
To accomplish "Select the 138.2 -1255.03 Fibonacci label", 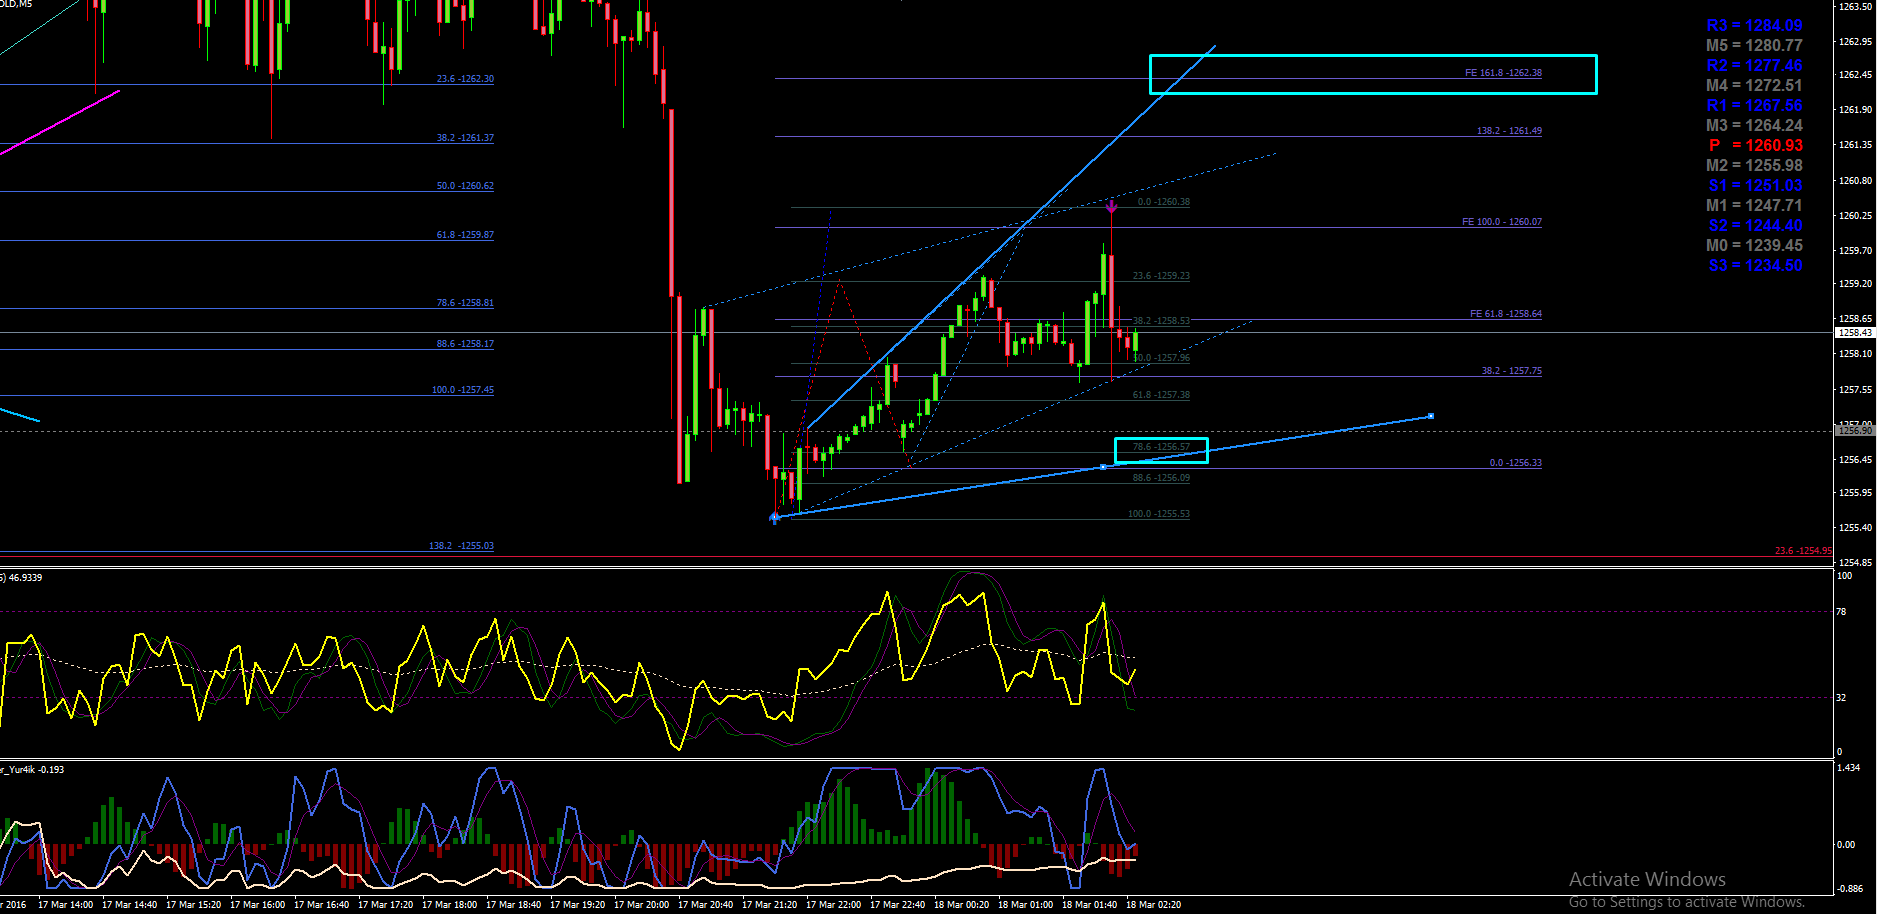I will click(x=461, y=546).
